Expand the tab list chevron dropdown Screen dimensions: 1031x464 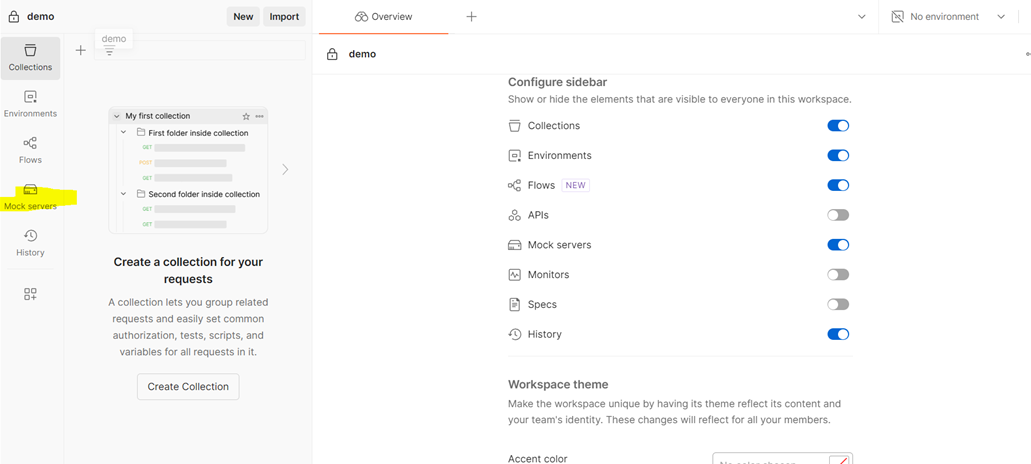862,17
